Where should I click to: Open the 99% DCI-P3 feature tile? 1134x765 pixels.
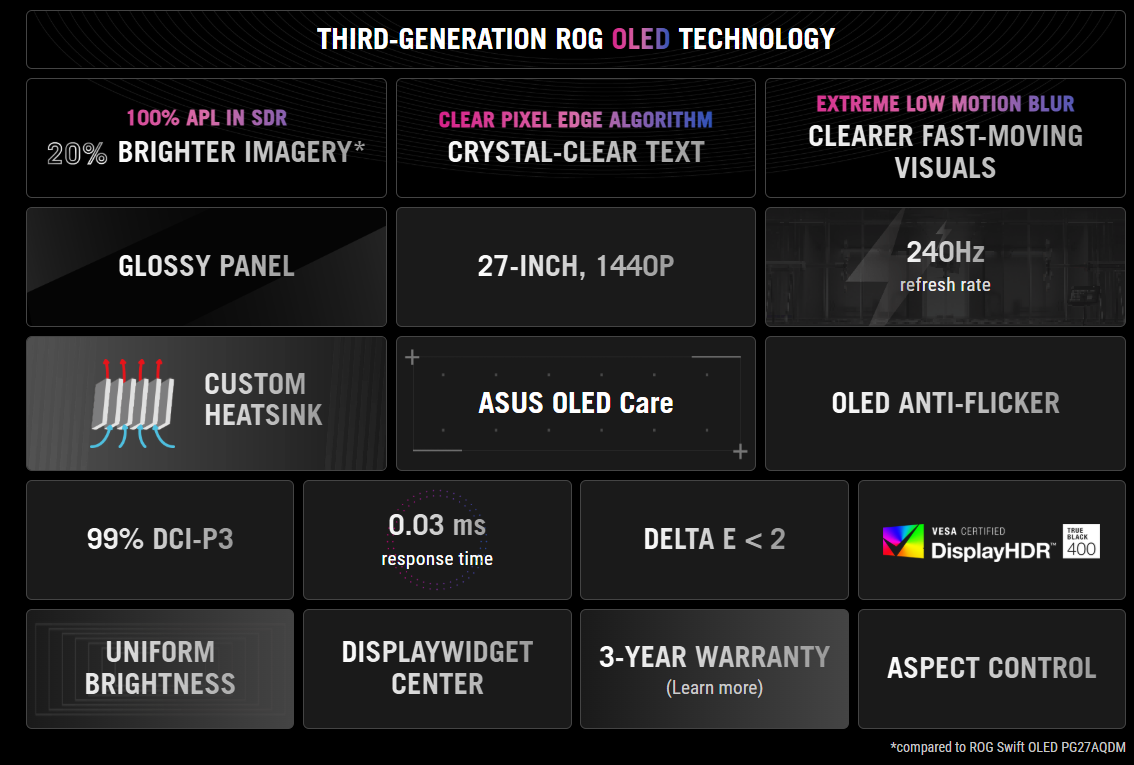[160, 540]
